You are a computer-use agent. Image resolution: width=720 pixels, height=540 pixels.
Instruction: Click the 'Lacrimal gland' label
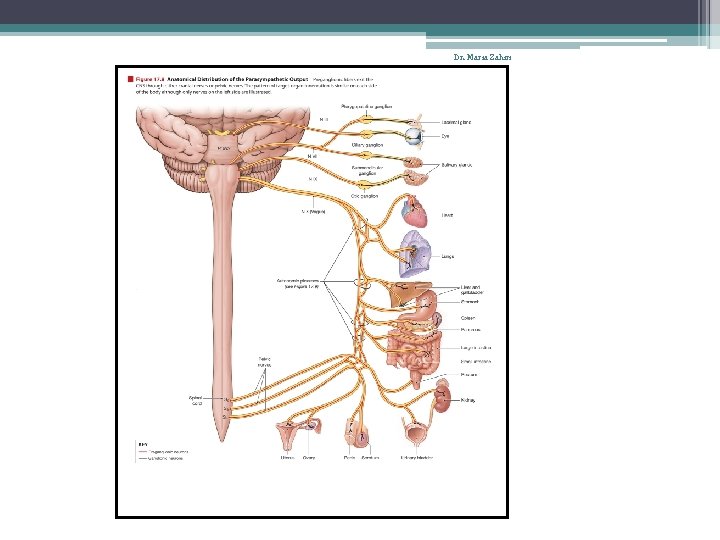coord(456,122)
